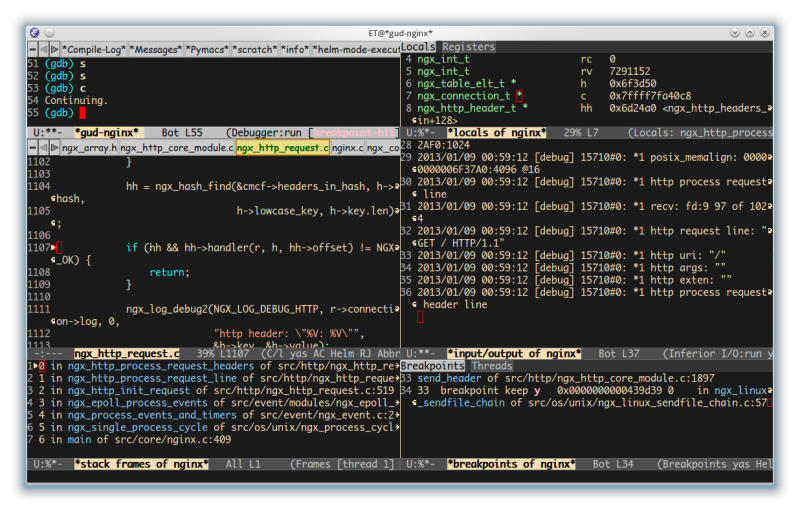Click the *breakpoints of nginx* mode line name
The image size is (800, 511).
click(x=511, y=464)
